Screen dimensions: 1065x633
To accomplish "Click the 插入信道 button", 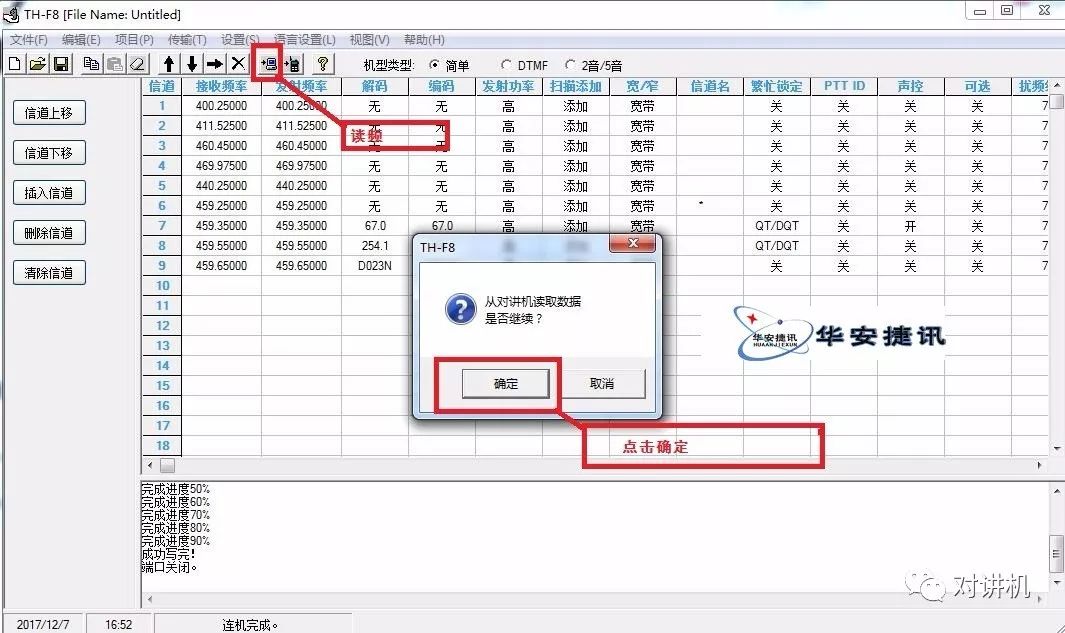I will pos(48,192).
